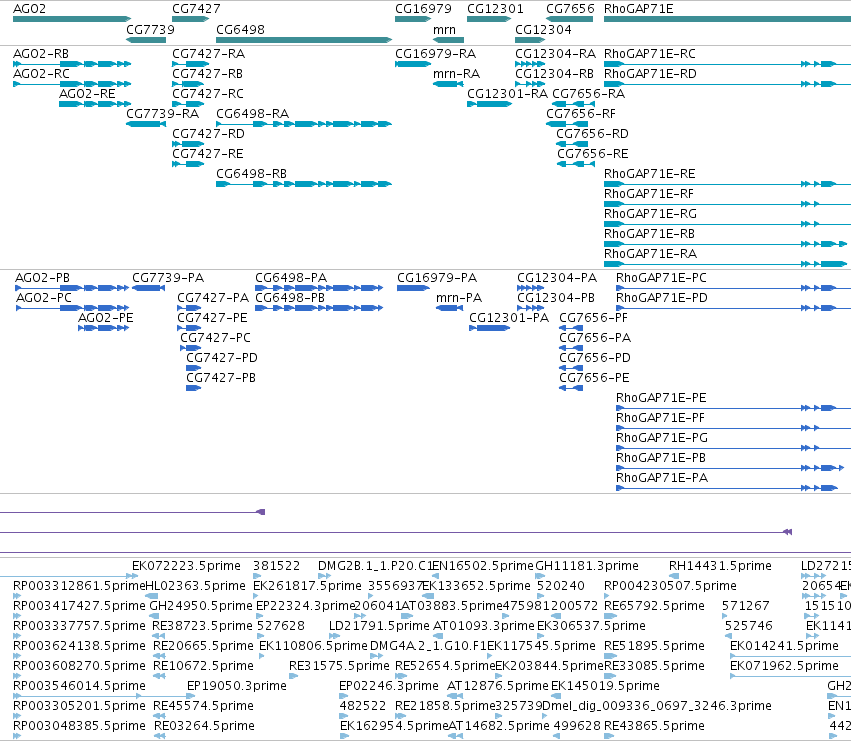This screenshot has height=741, width=851.
Task: Select transcript CG16979-RA
Action: [435, 54]
